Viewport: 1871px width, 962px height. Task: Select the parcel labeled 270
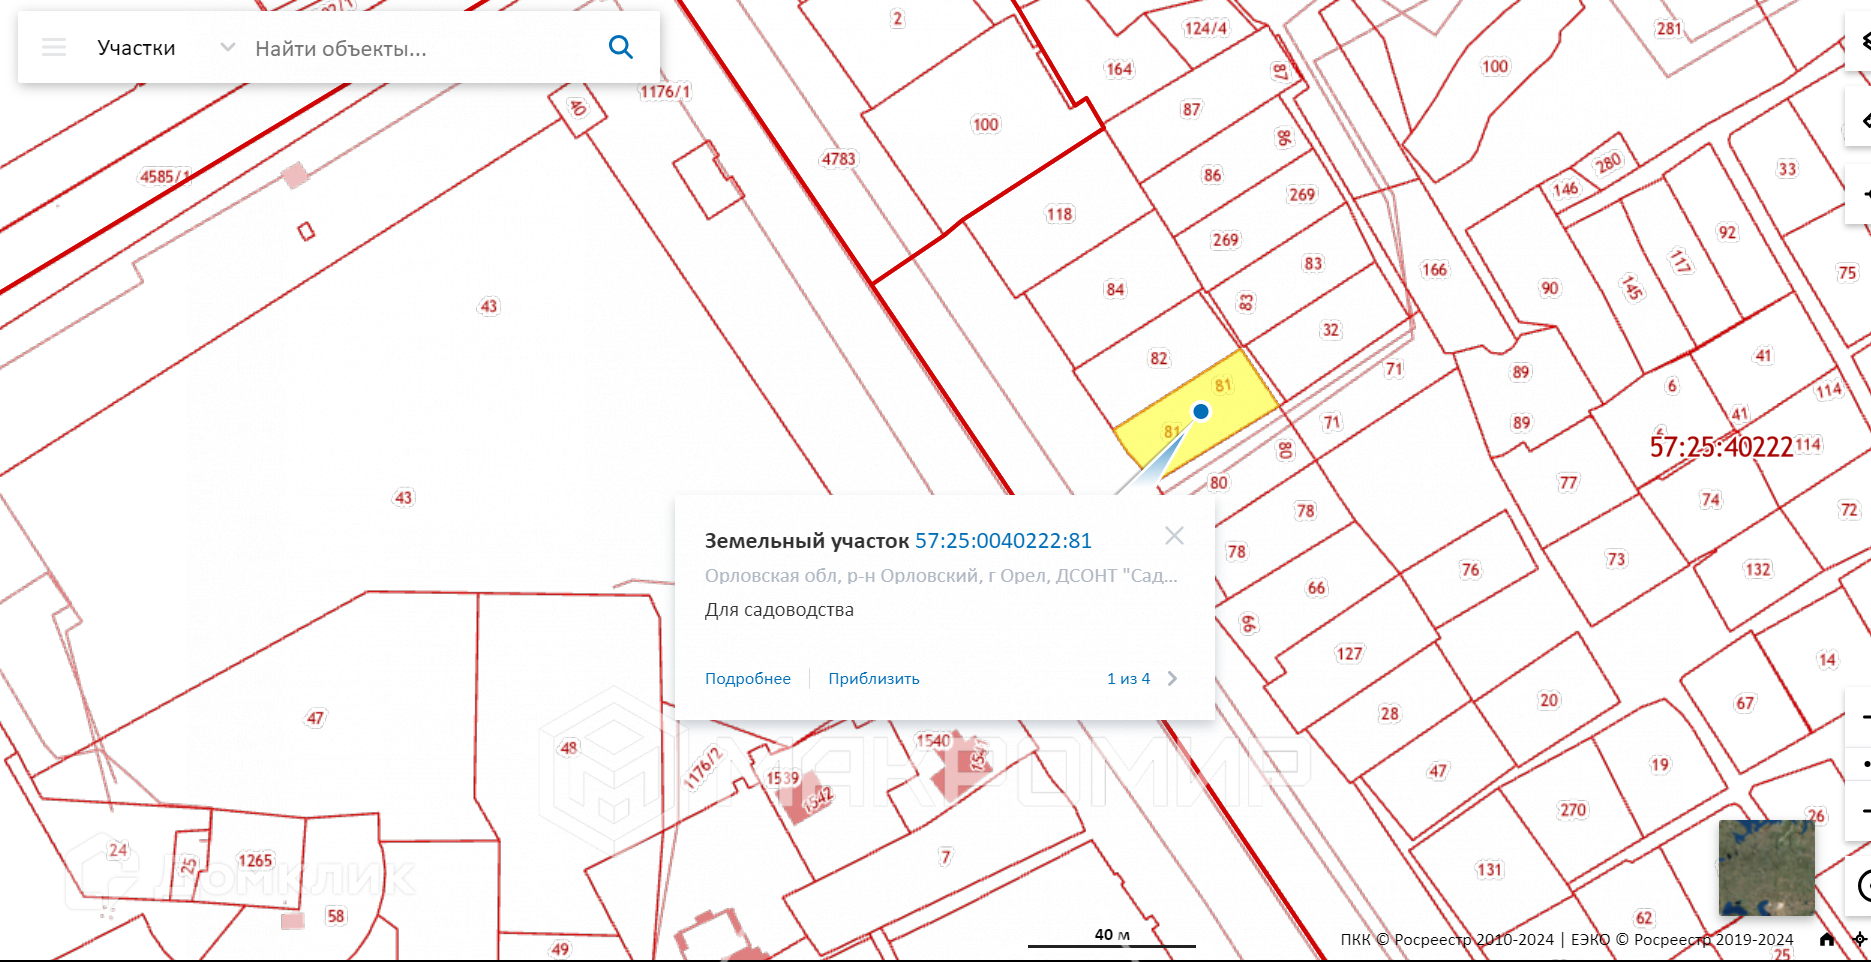coord(1573,810)
